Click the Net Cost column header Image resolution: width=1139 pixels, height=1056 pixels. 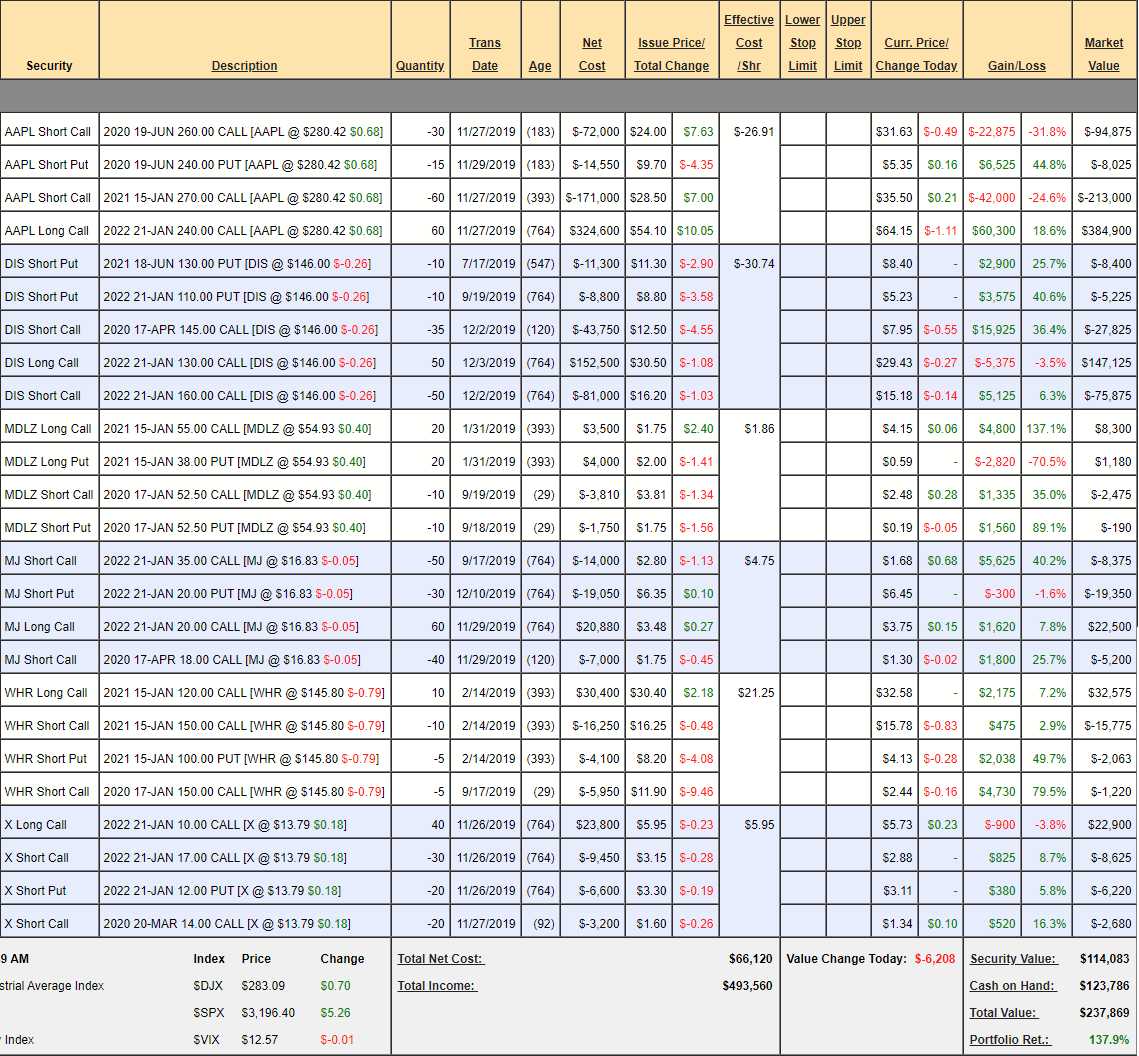(592, 54)
